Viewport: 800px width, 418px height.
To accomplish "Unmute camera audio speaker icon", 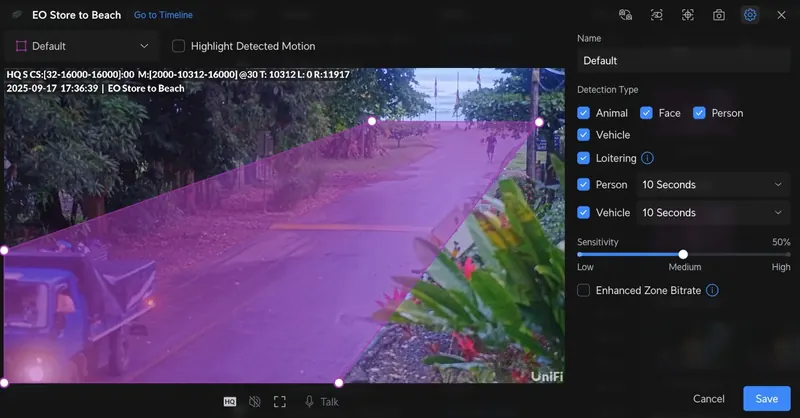I will click(x=255, y=402).
